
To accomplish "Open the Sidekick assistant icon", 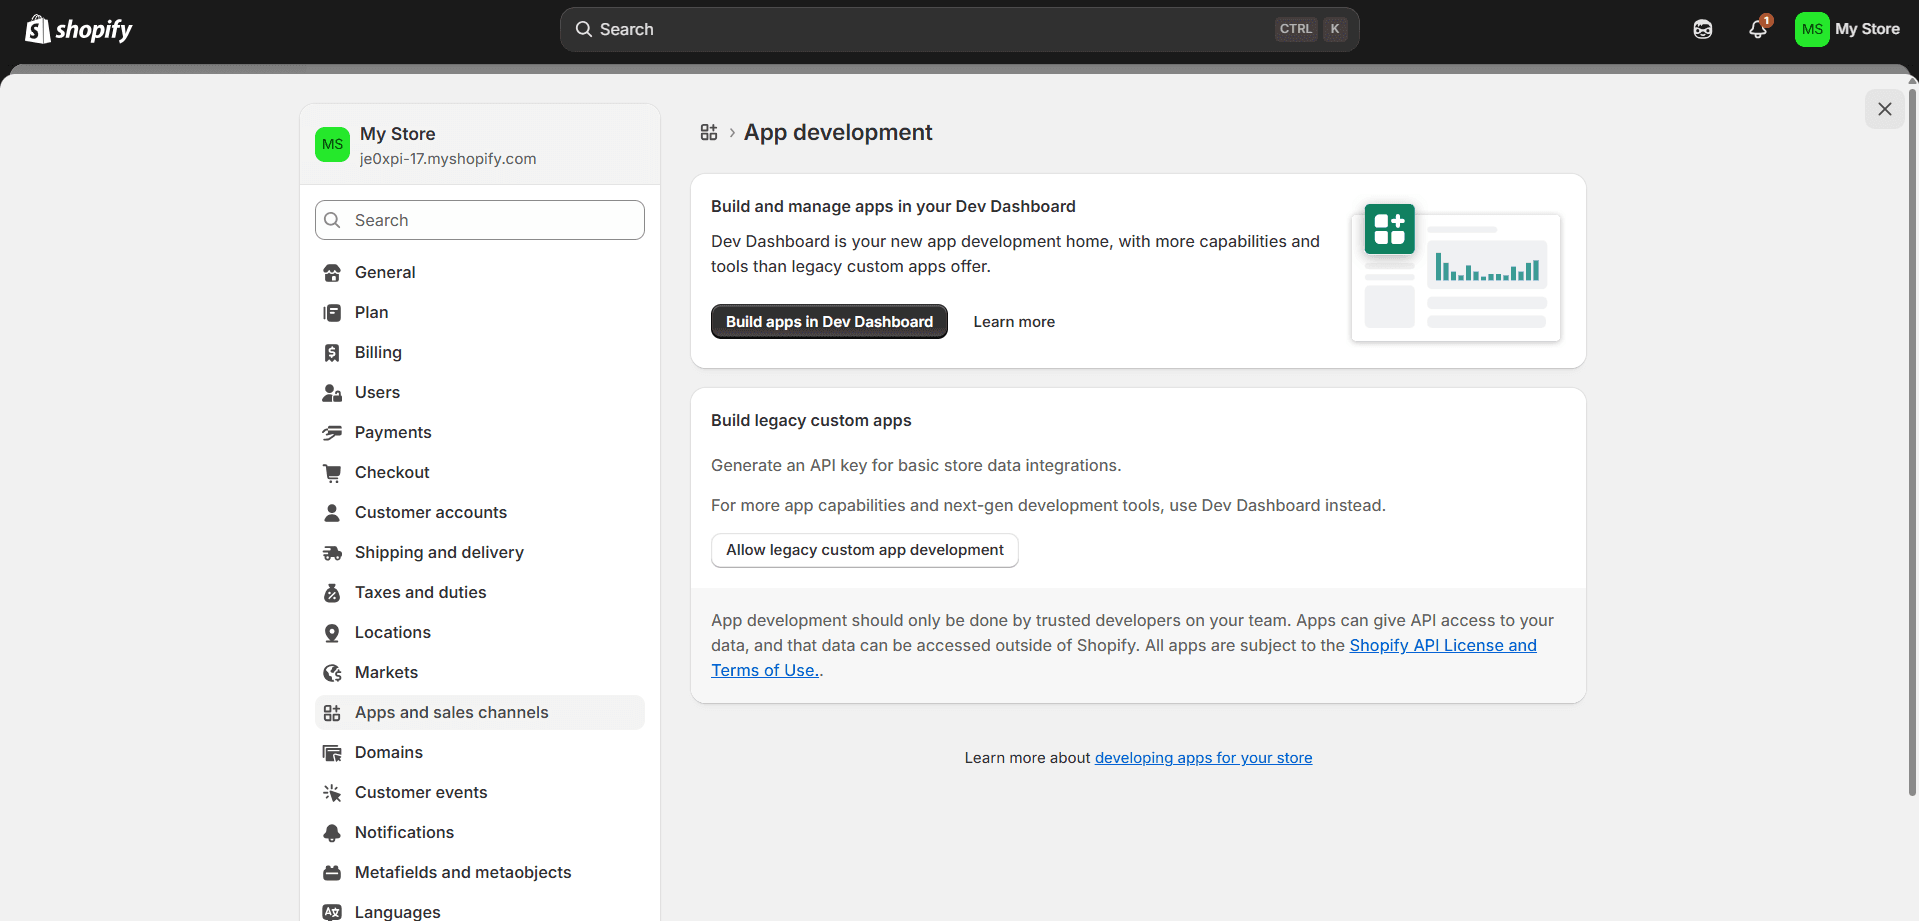I will click(x=1703, y=29).
